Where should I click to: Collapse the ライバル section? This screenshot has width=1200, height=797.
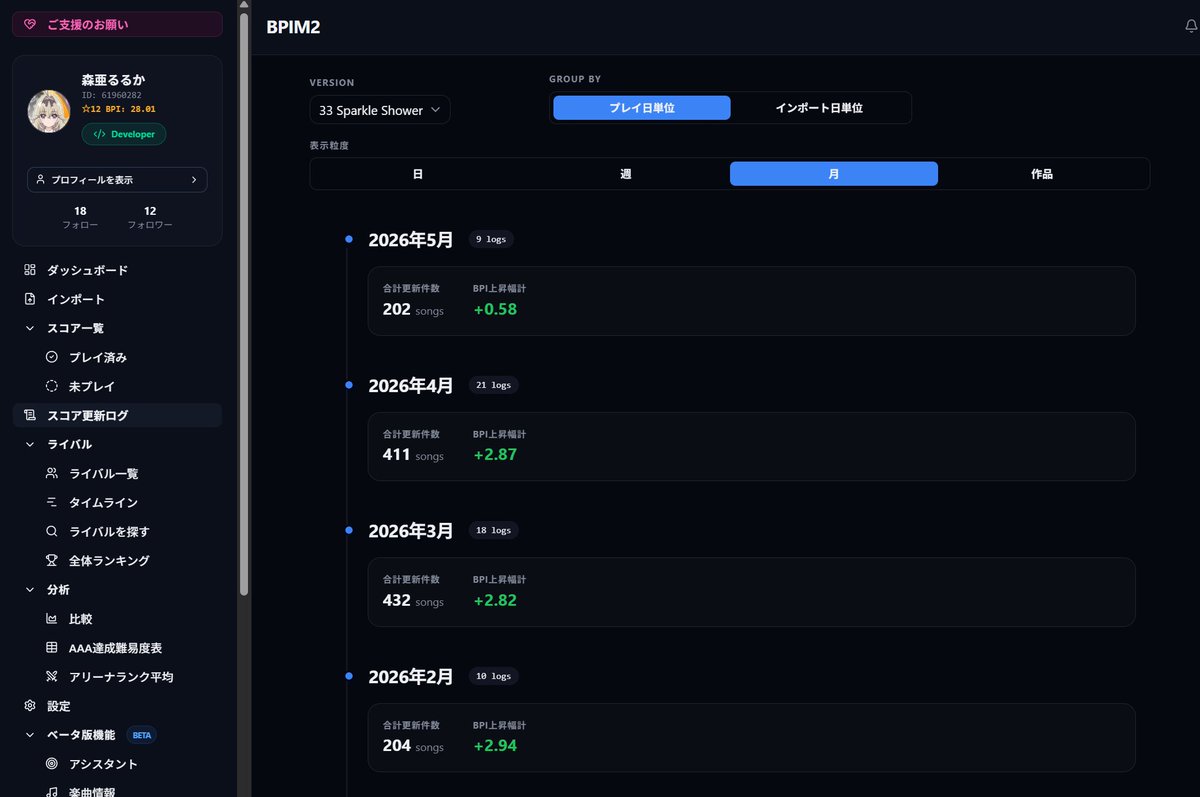pyautogui.click(x=30, y=444)
